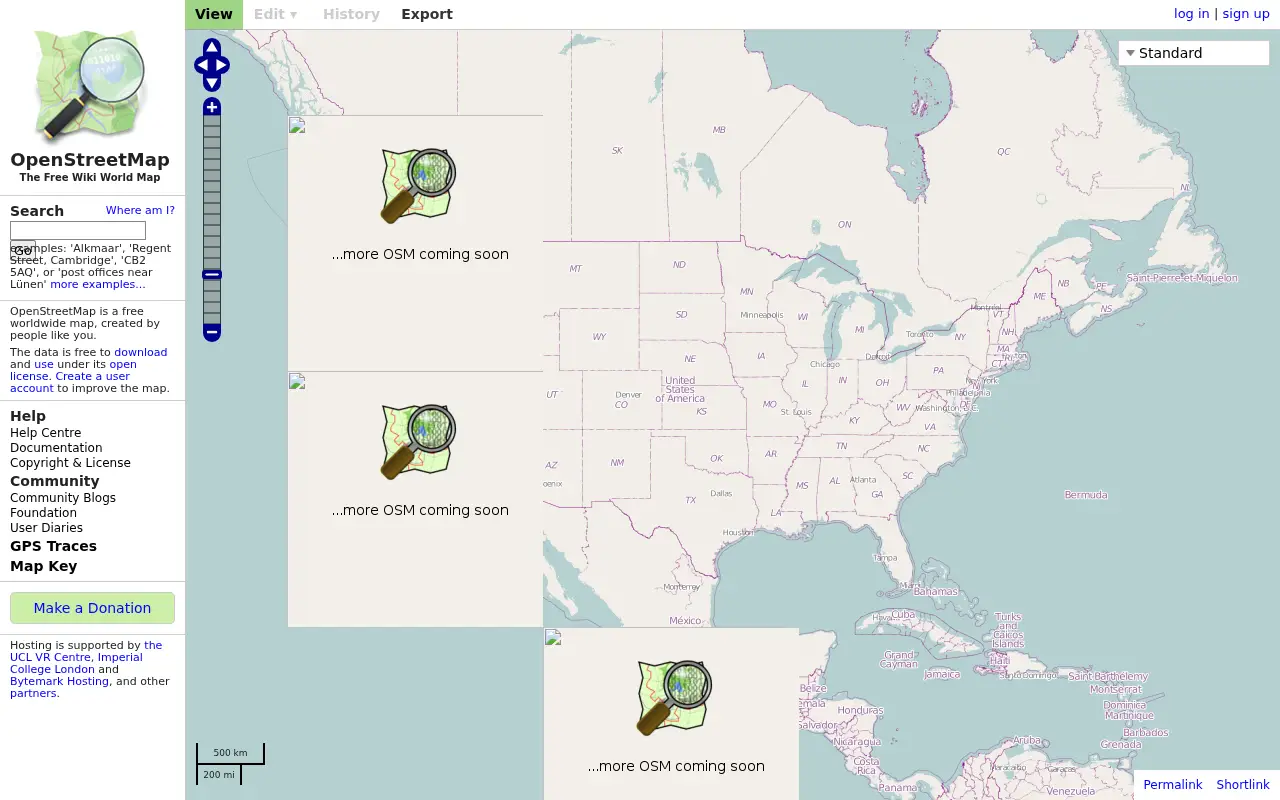Screen dimensions: 1280x800
Task: Pan the map south with the down arrow
Action: 212,84
